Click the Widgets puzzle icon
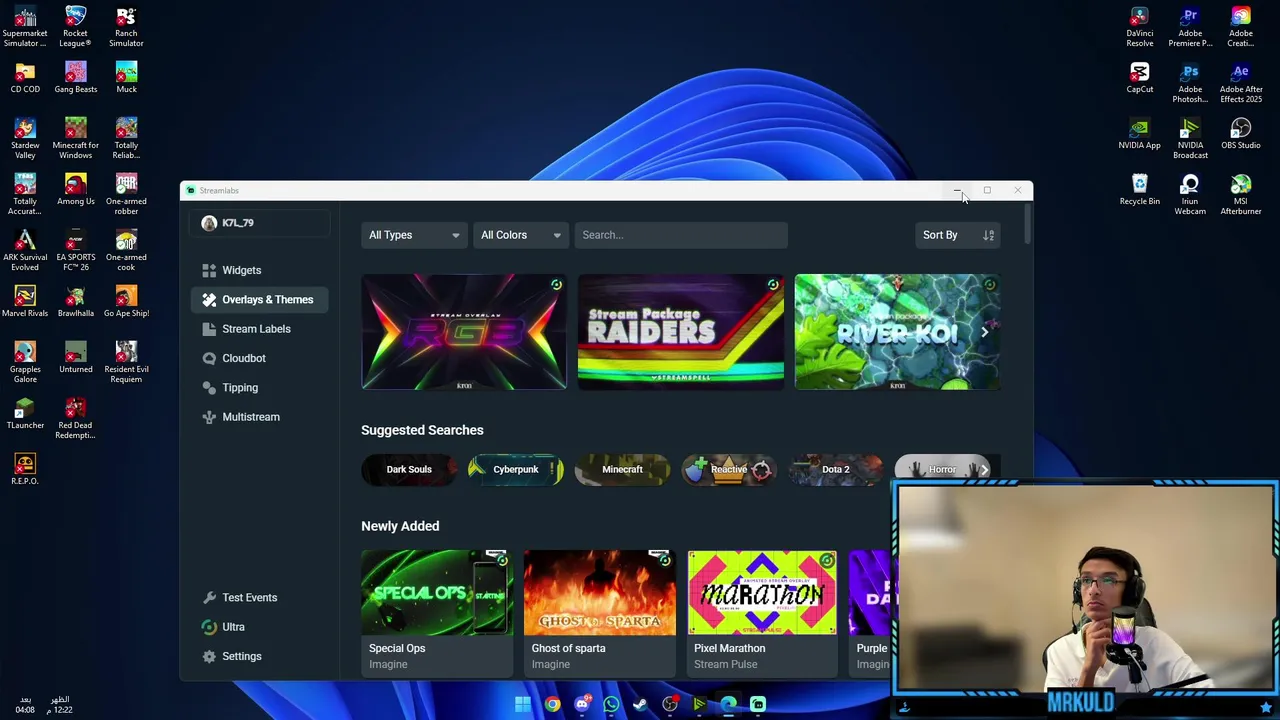1280x720 pixels. click(209, 270)
